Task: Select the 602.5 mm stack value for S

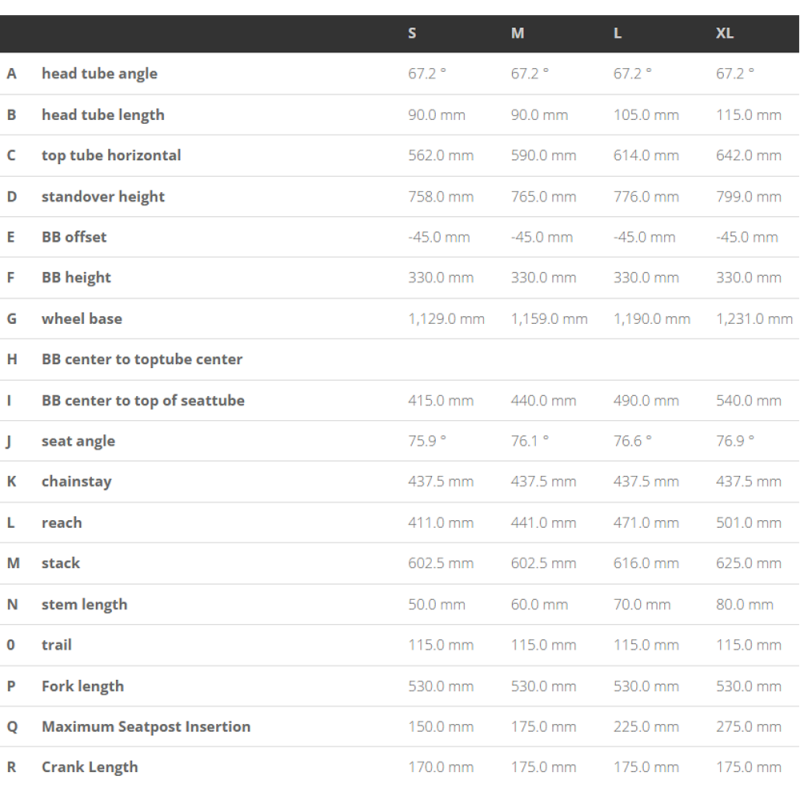Action: click(x=441, y=564)
